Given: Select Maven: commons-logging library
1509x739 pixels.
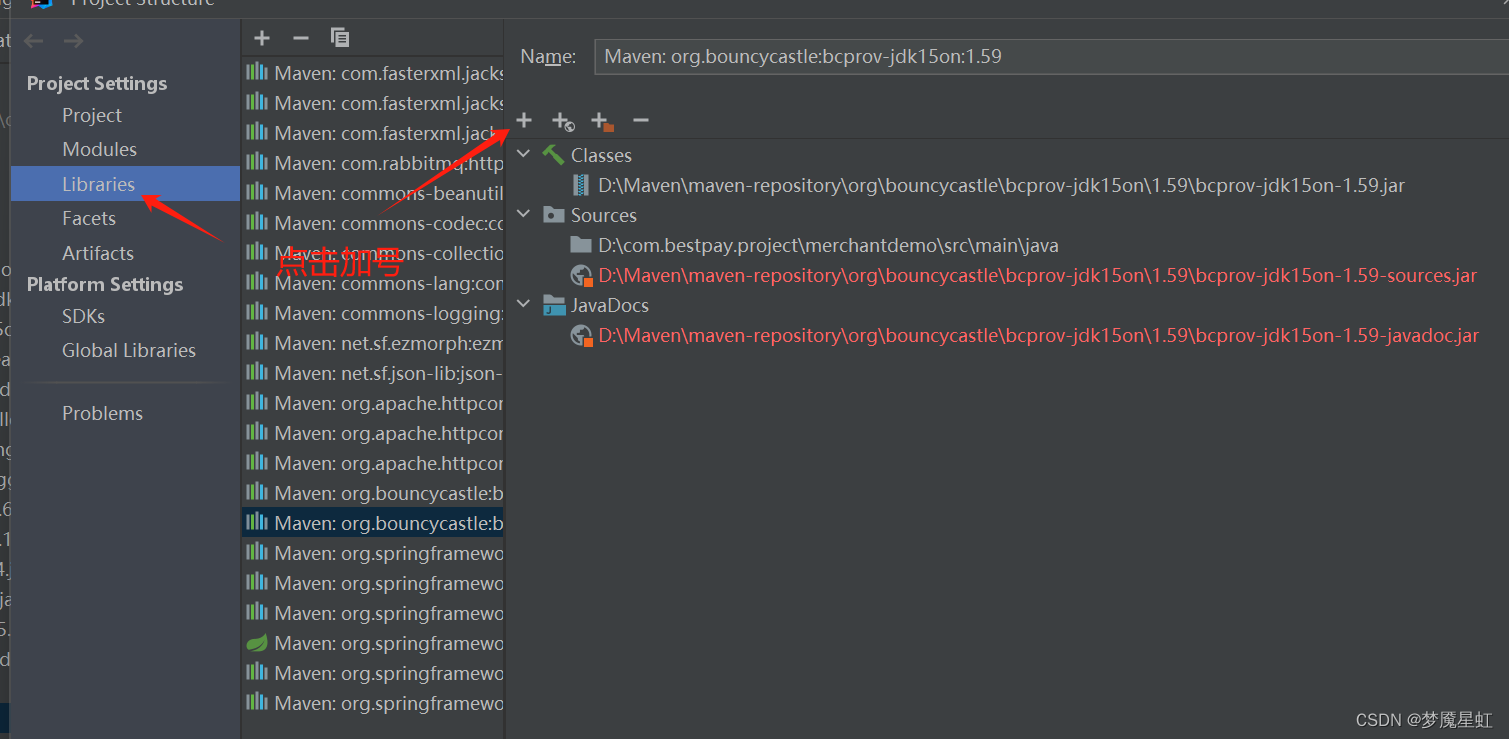Looking at the screenshot, I should click(x=373, y=313).
